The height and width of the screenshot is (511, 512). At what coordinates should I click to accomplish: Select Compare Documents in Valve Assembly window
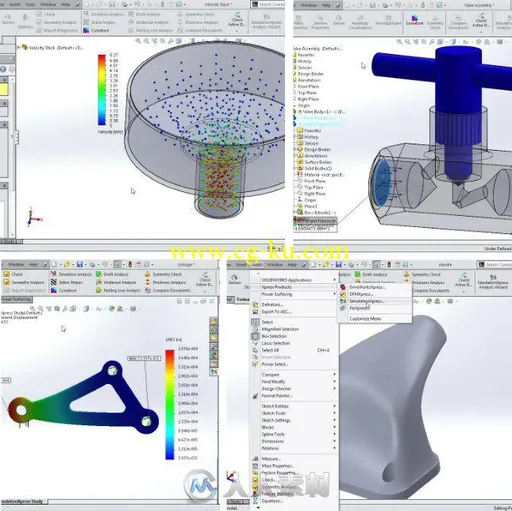coord(458,22)
